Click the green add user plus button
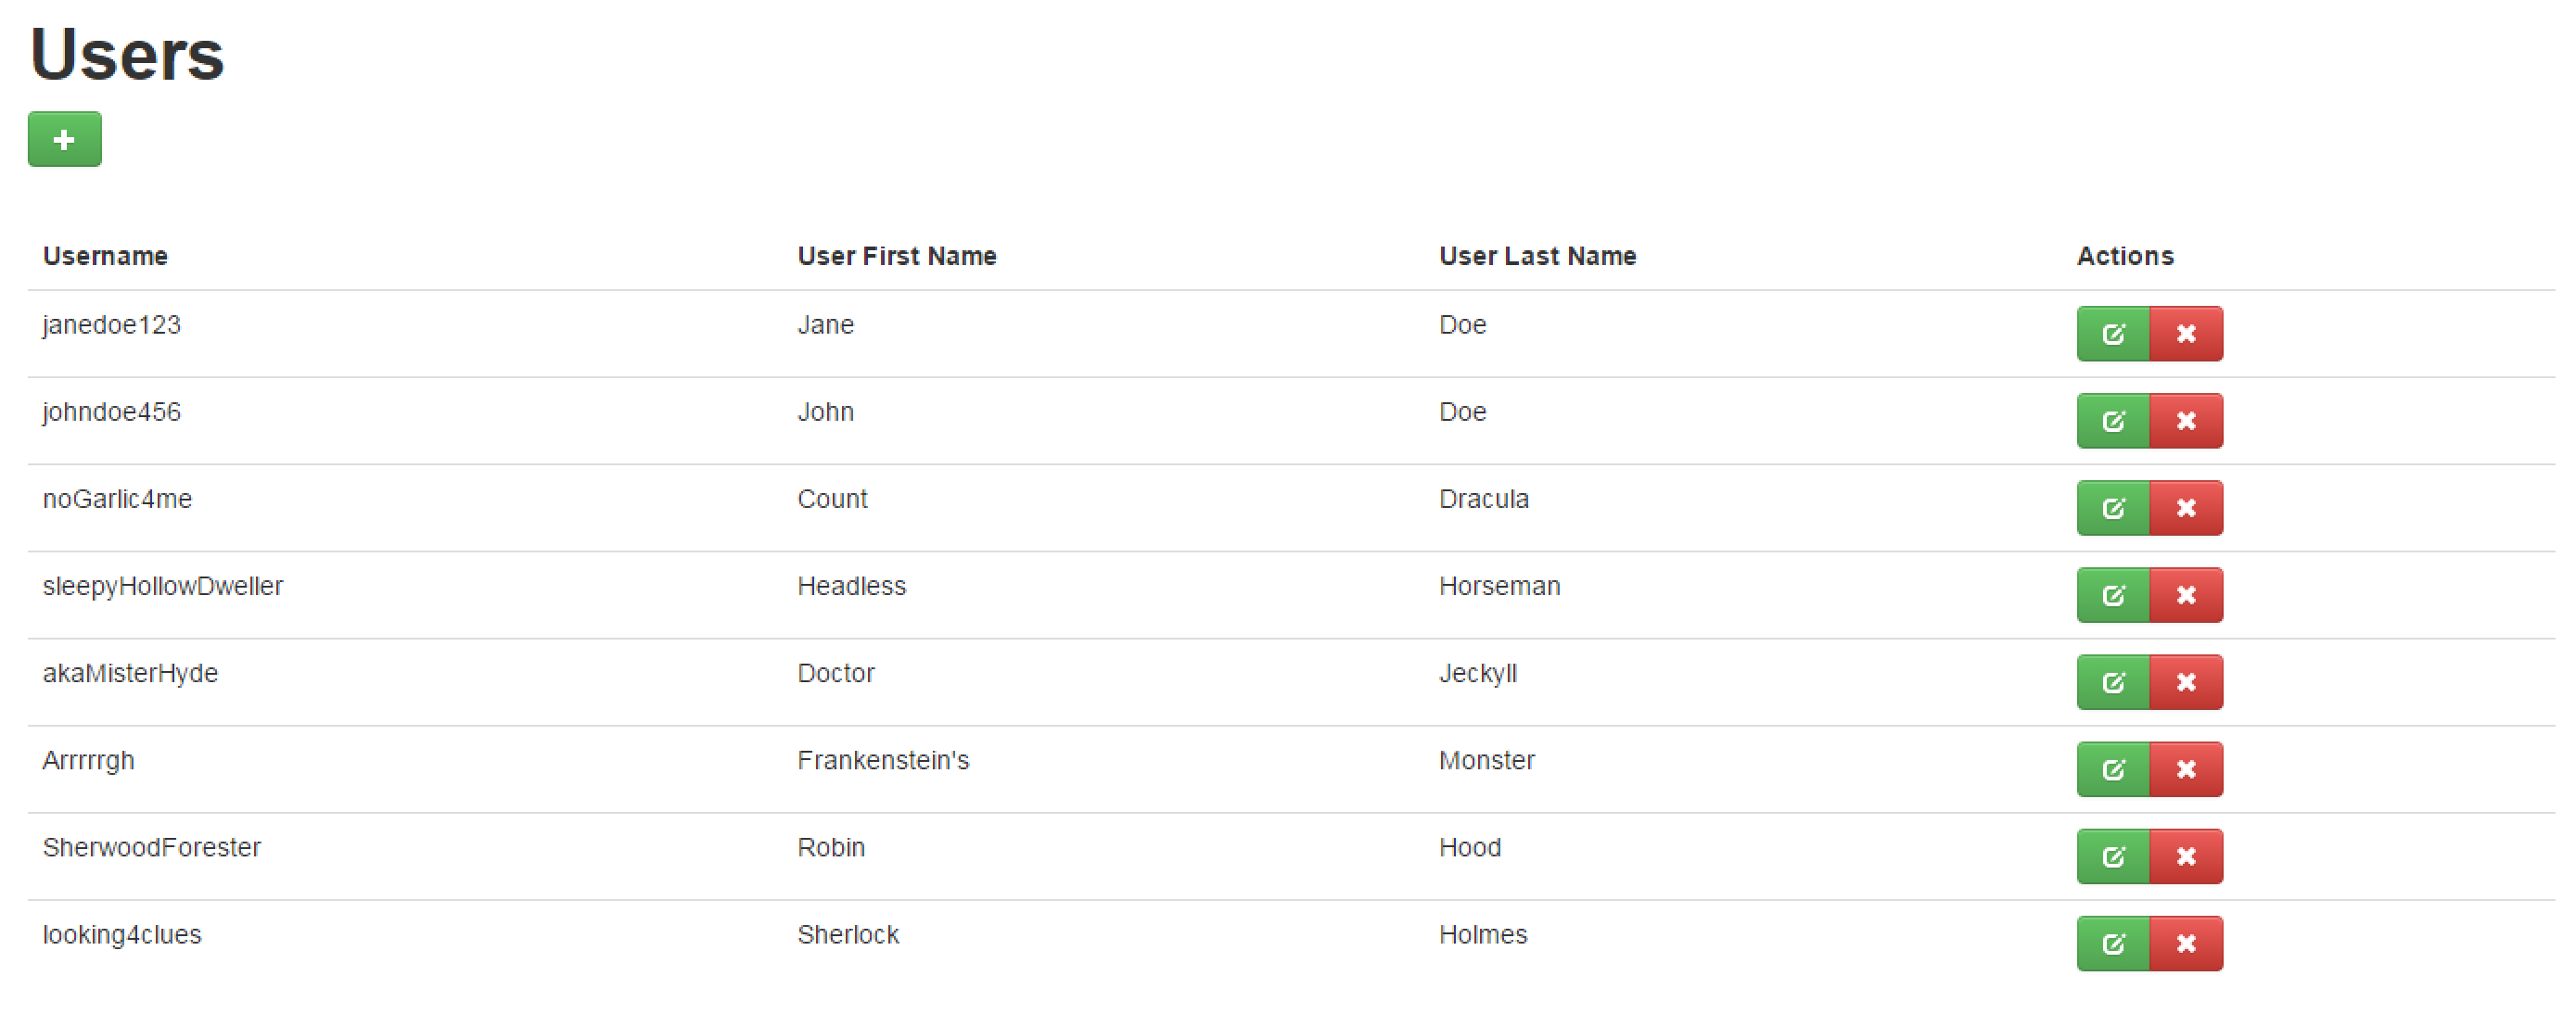This screenshot has width=2576, height=1014. click(65, 139)
